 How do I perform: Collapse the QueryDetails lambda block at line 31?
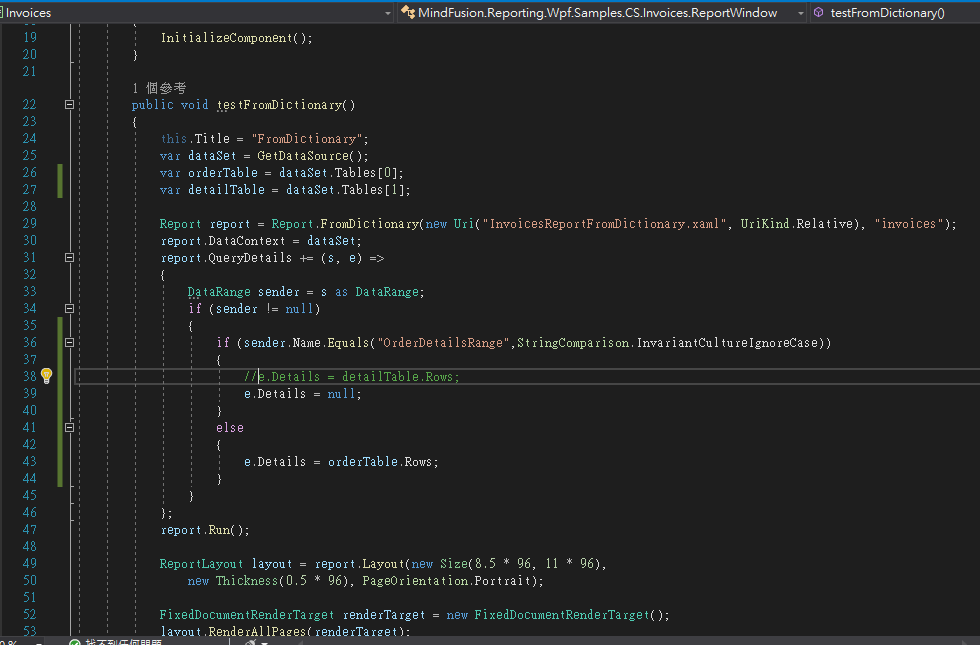pos(69,258)
